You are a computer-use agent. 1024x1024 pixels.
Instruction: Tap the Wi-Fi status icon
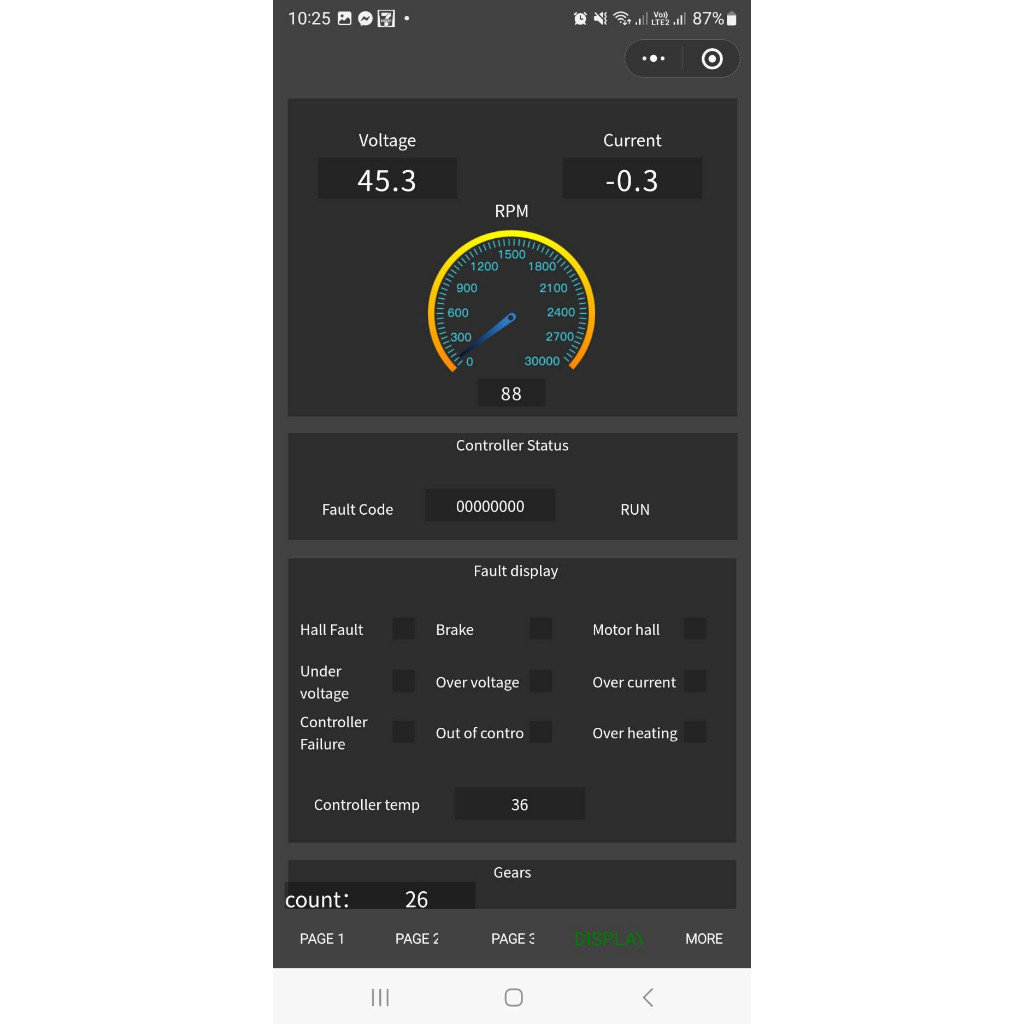coord(622,19)
